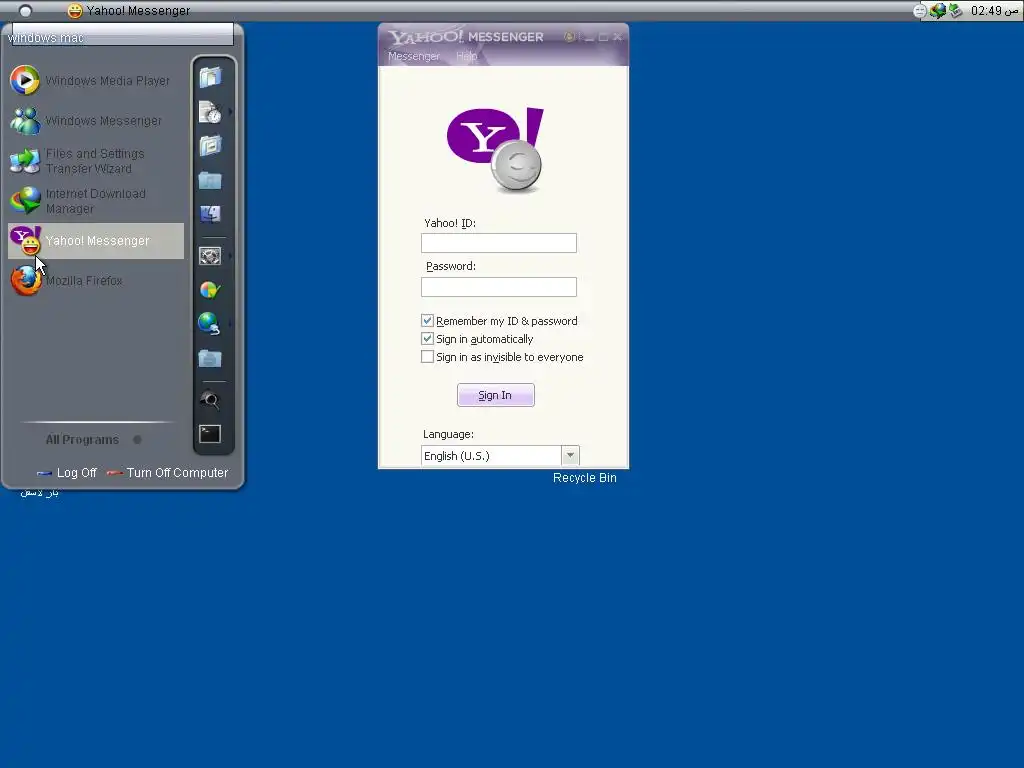The width and height of the screenshot is (1024, 768).
Task: Click the small round icon in Yahoo title bar
Action: pos(569,37)
